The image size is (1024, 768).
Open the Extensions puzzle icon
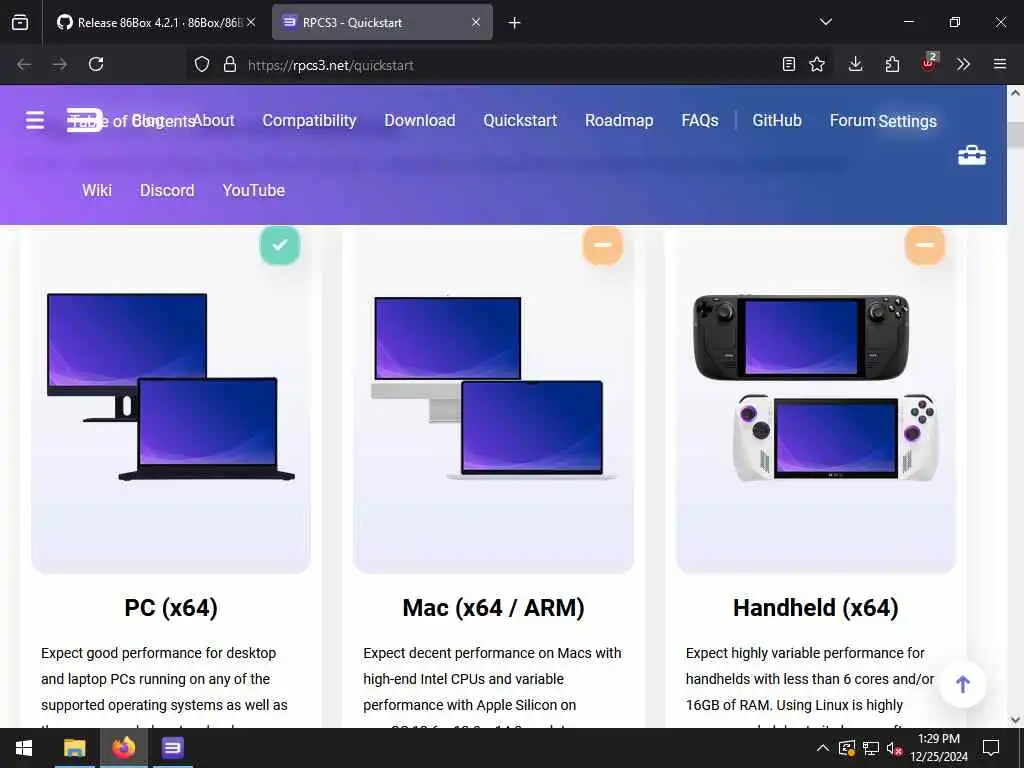click(892, 64)
